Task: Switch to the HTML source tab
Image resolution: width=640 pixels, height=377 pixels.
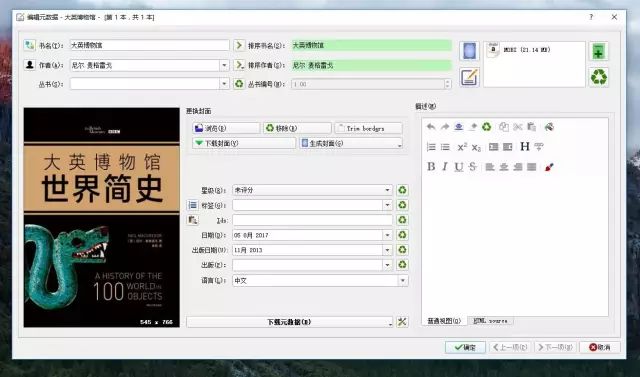Action: click(x=490, y=321)
